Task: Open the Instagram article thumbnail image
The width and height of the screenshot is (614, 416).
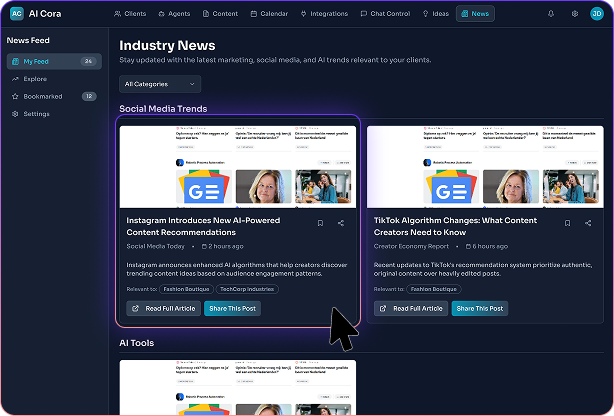Action: [239, 165]
